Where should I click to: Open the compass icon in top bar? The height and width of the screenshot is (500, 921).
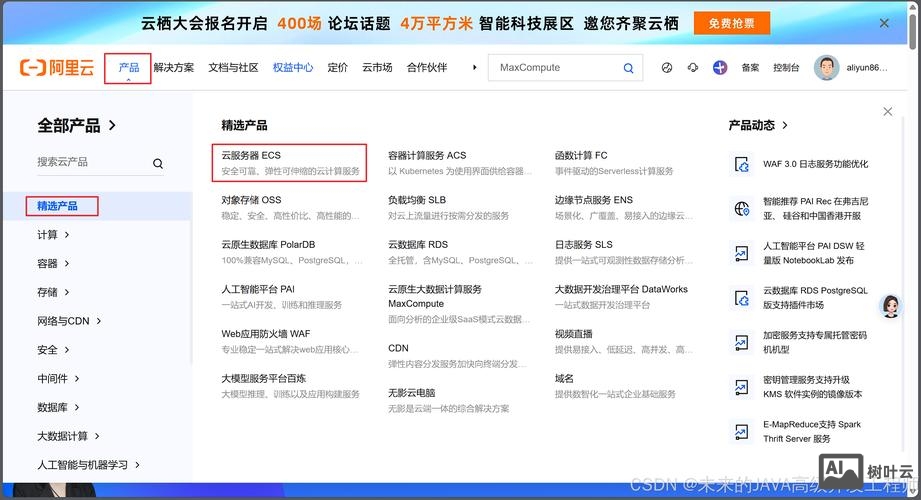[x=667, y=68]
